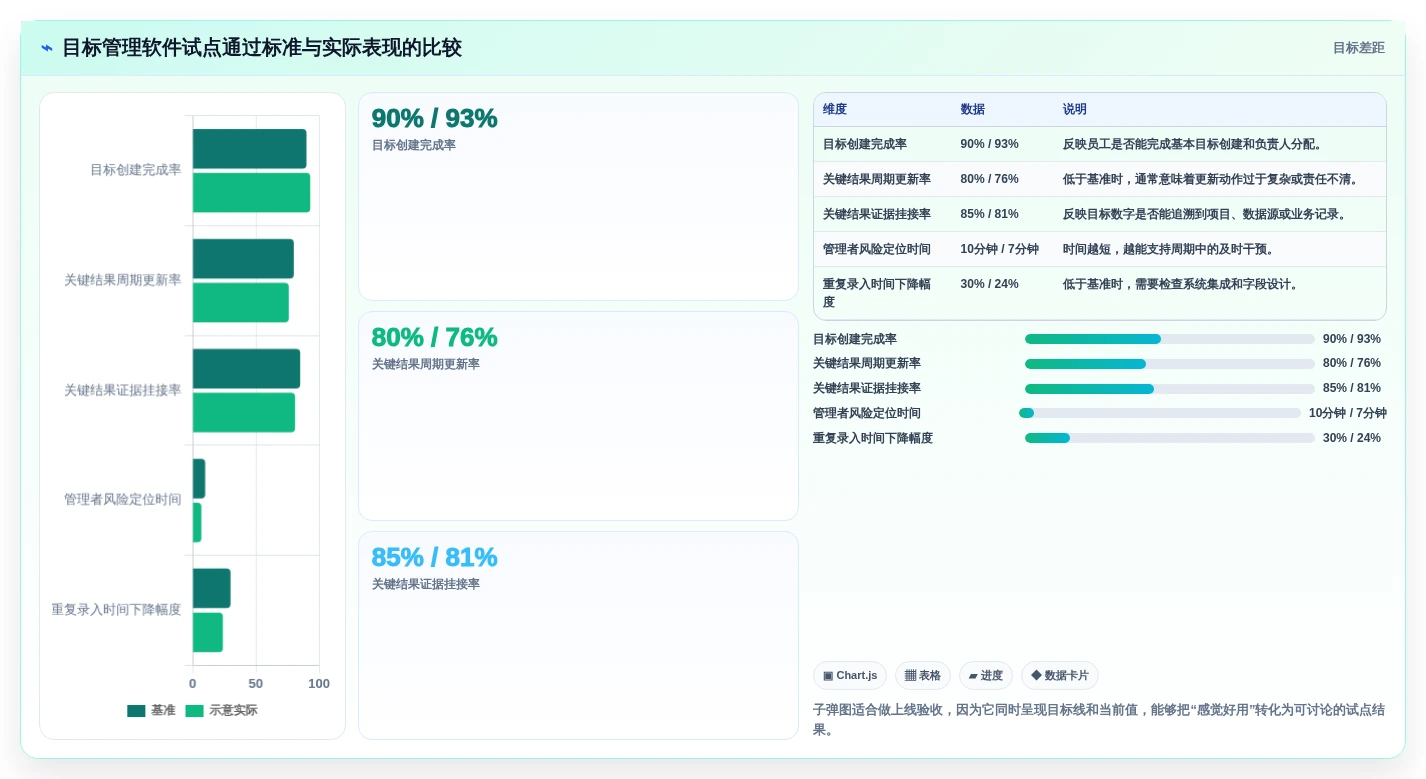
Task: Click the 示意实际 bar for 管理者风险定位时间
Action: [197, 523]
